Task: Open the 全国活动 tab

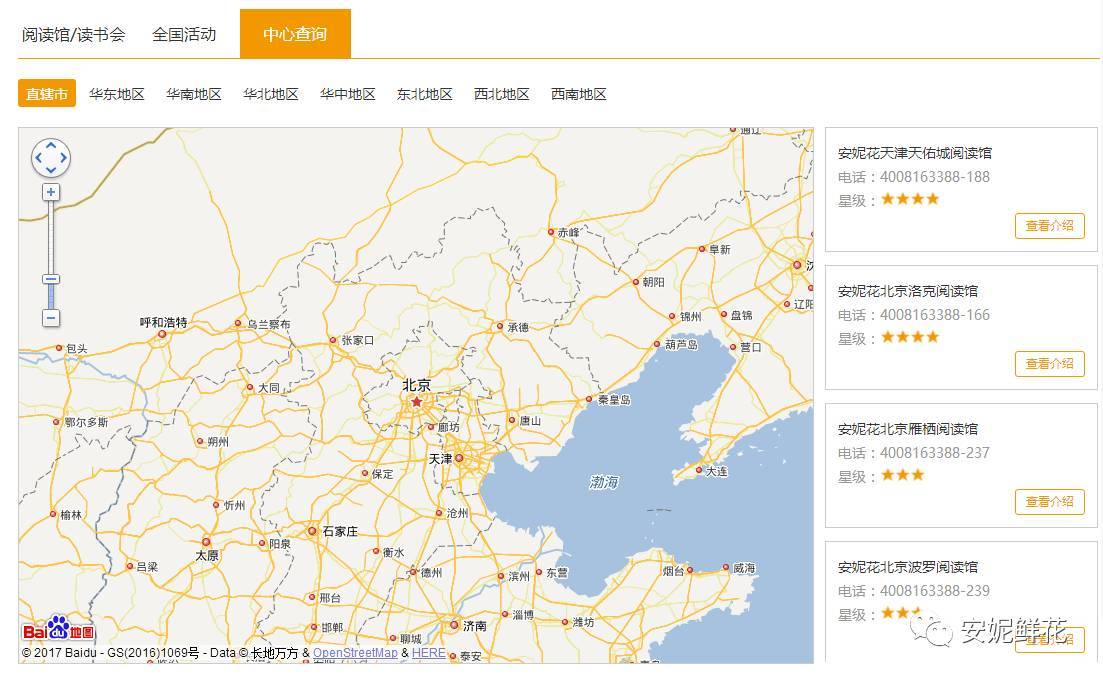Action: [x=184, y=33]
